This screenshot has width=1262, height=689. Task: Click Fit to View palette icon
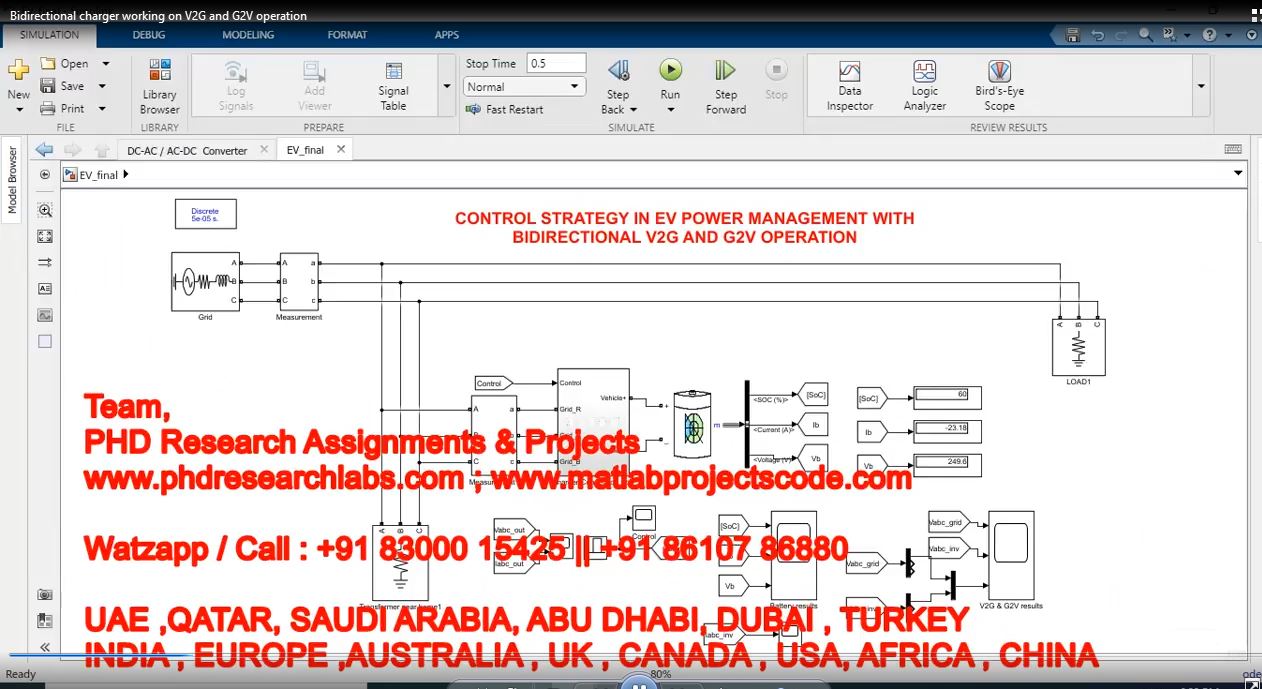coord(44,237)
